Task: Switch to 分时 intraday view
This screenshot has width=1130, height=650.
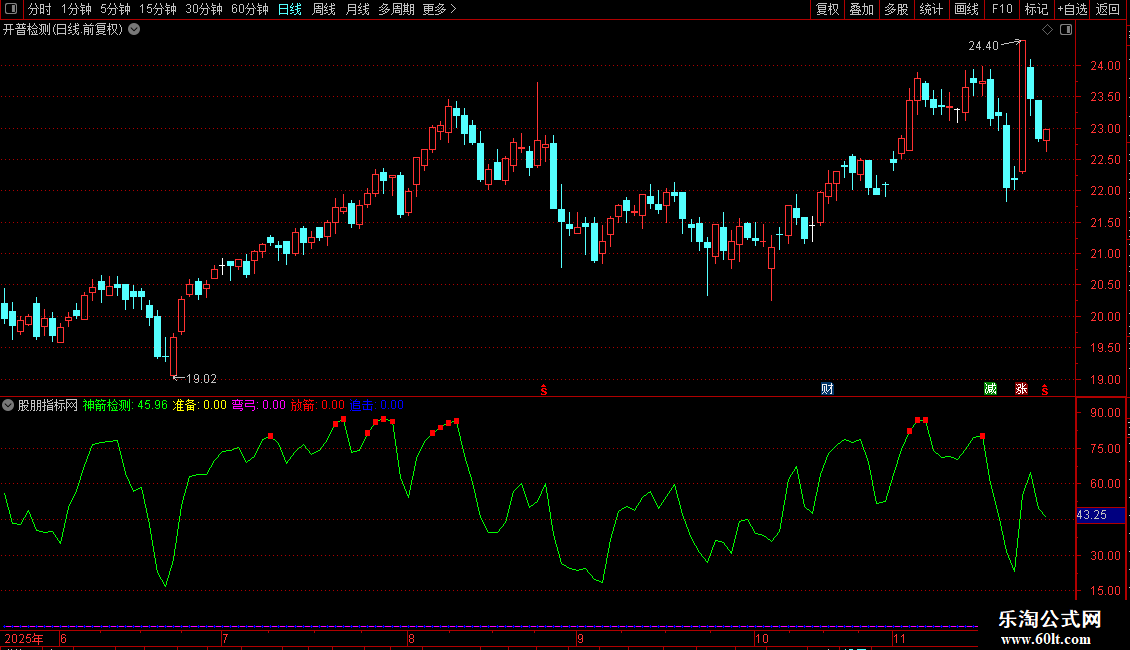Action: 40,9
